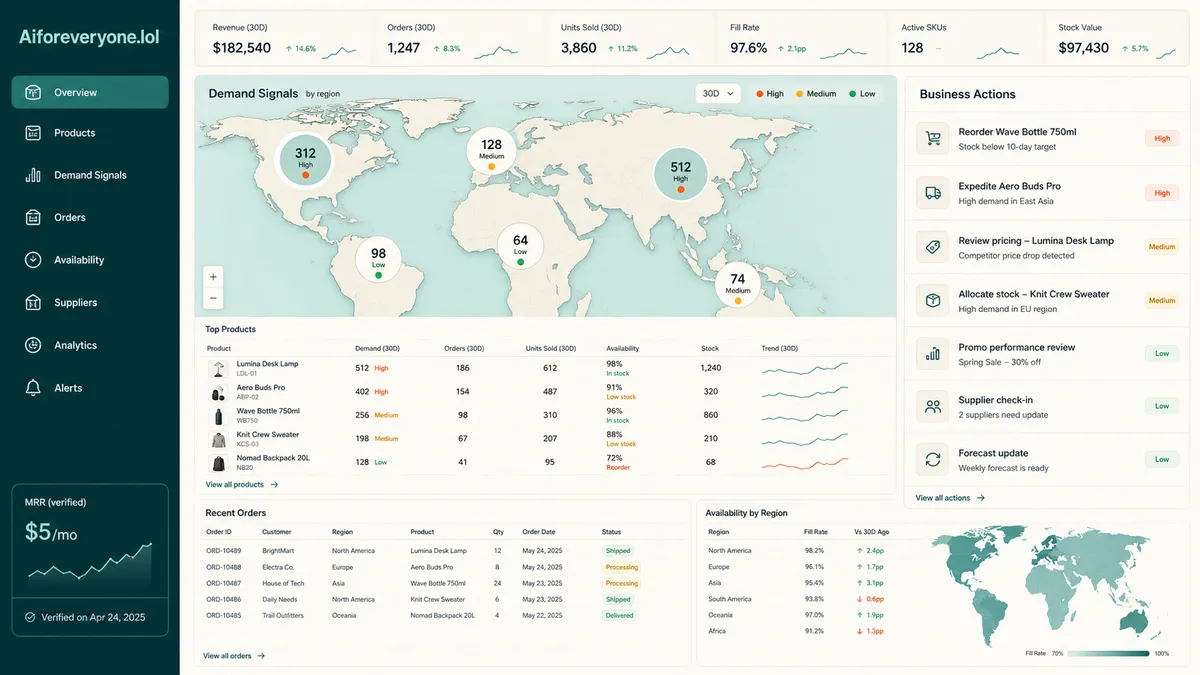Click the Stock Value $97,430 figure

[1084, 48]
